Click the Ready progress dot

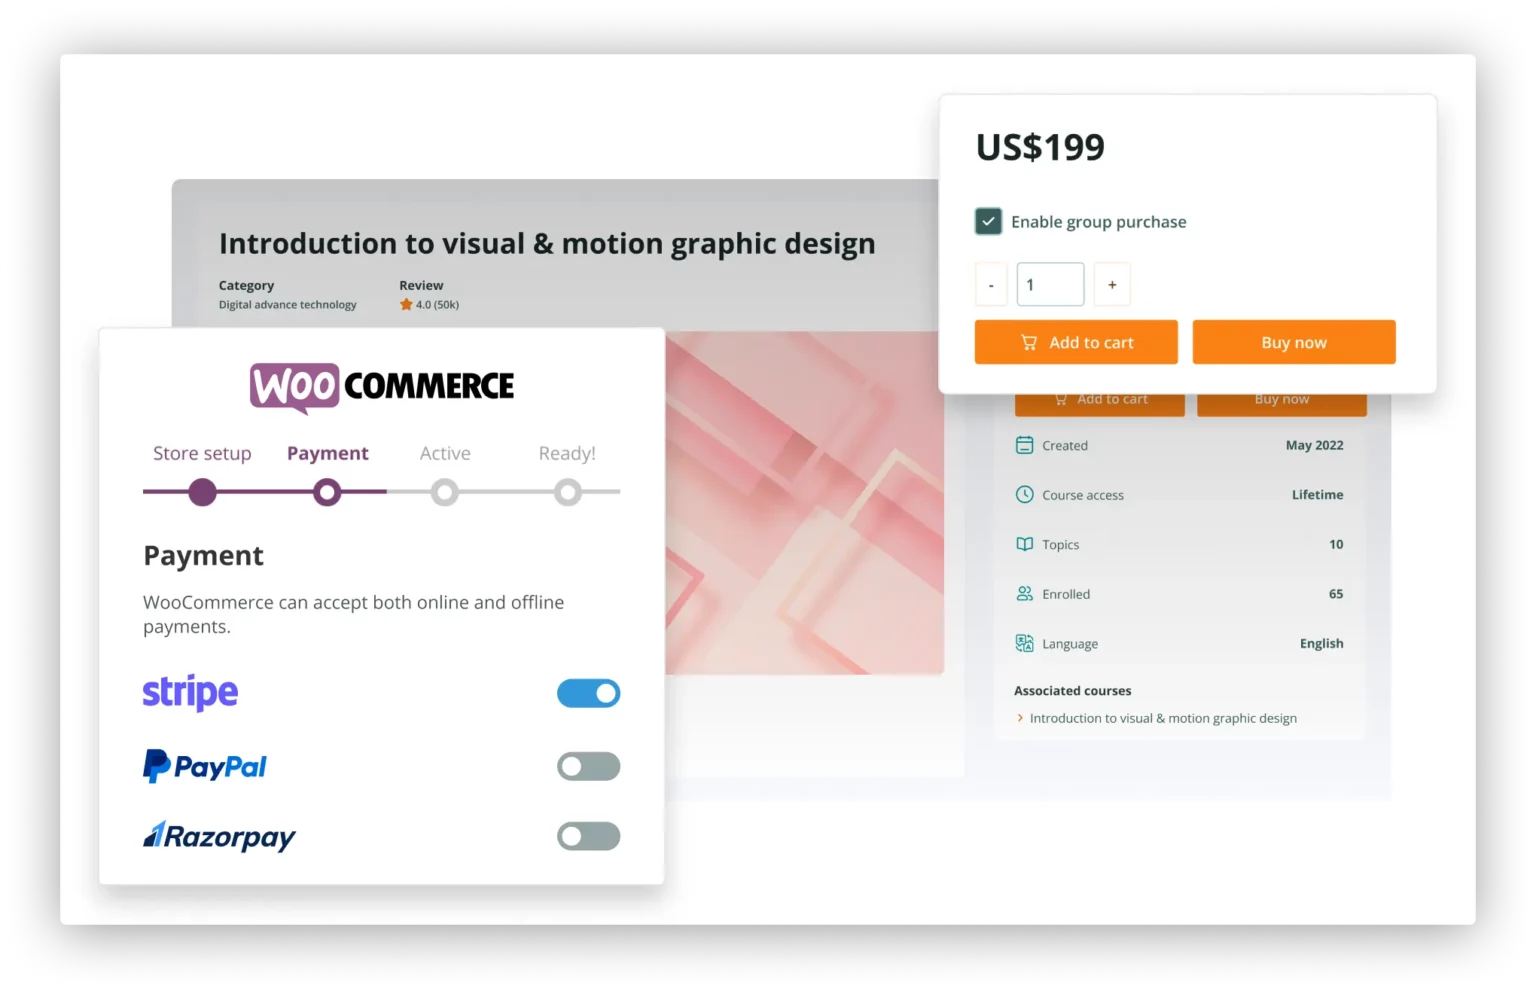click(568, 492)
